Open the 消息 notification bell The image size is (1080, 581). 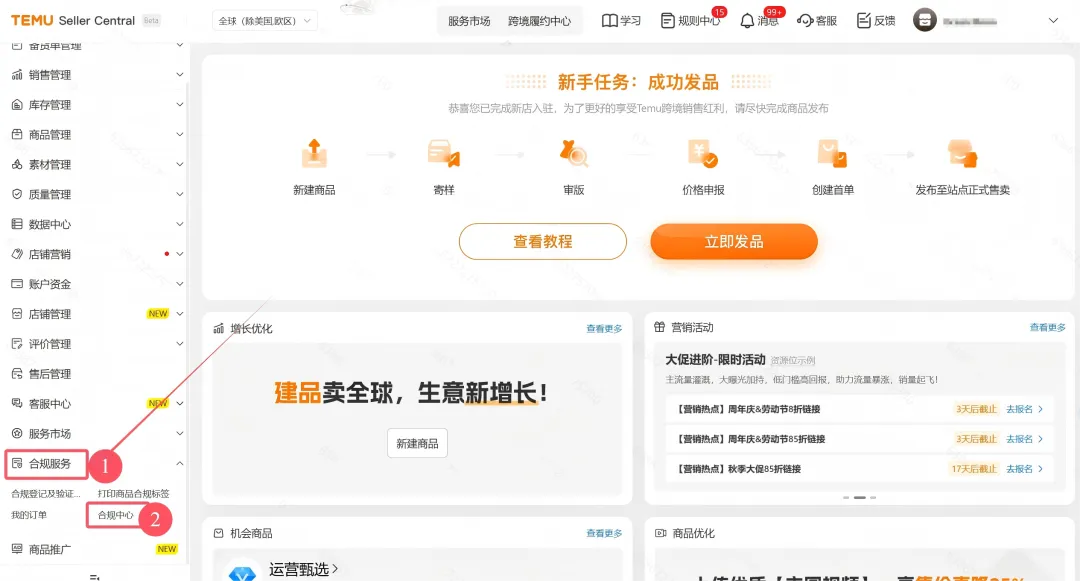[x=759, y=21]
